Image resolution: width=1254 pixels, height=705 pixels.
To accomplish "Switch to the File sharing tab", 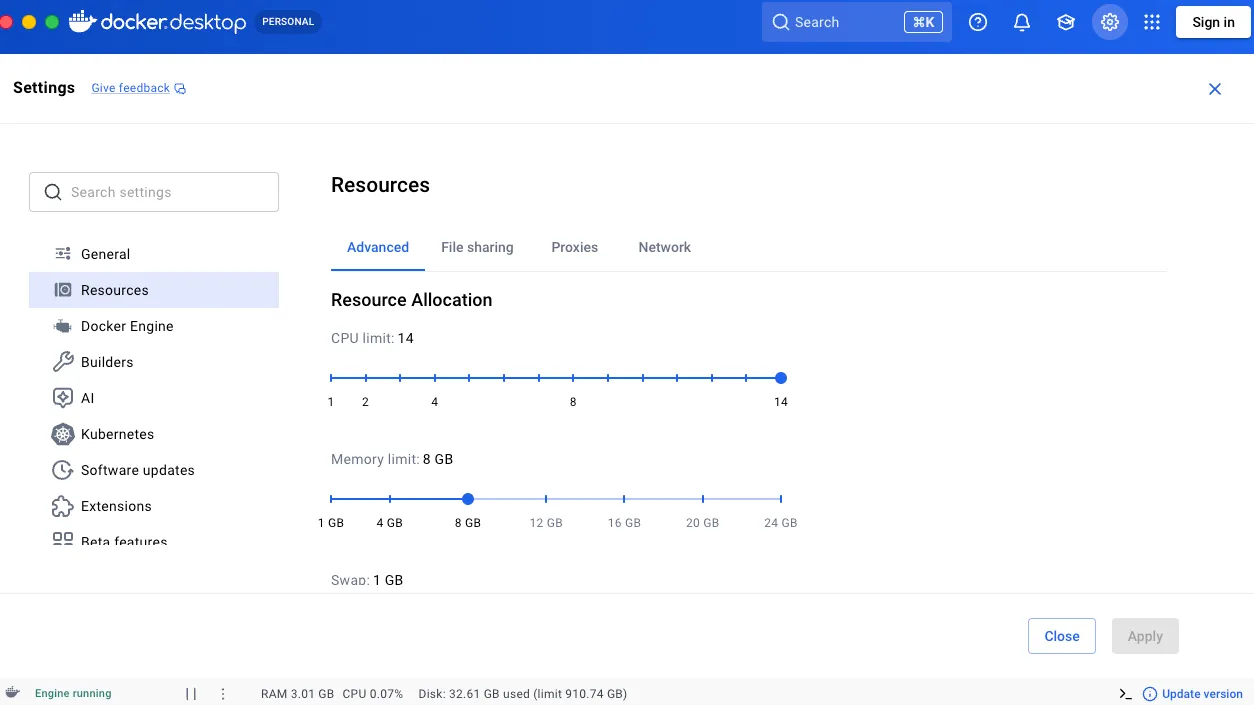I will tap(477, 247).
